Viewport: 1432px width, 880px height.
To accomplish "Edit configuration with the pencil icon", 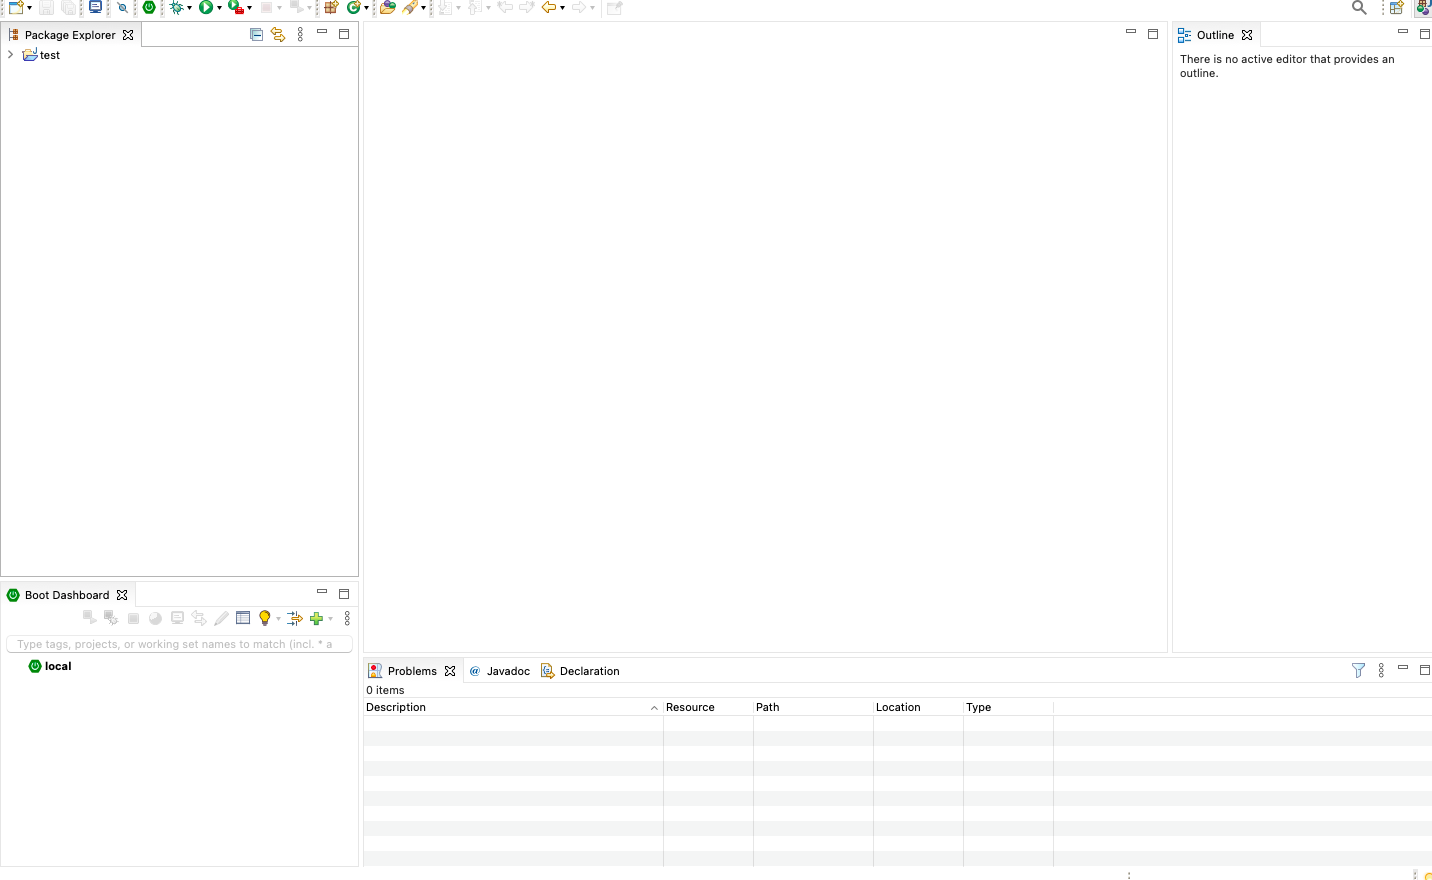I will [221, 618].
